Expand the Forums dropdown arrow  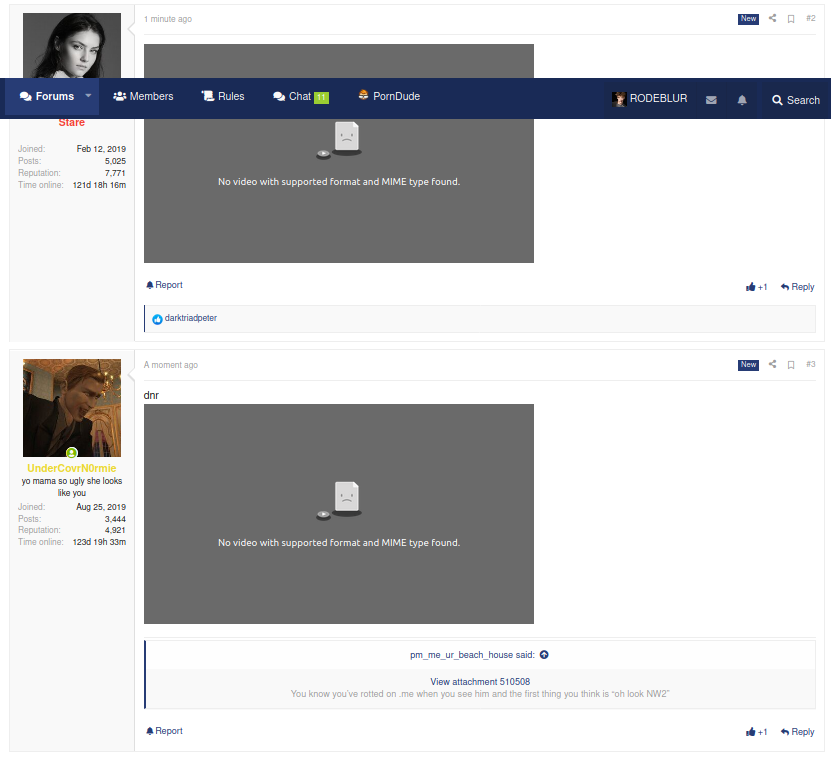point(88,97)
